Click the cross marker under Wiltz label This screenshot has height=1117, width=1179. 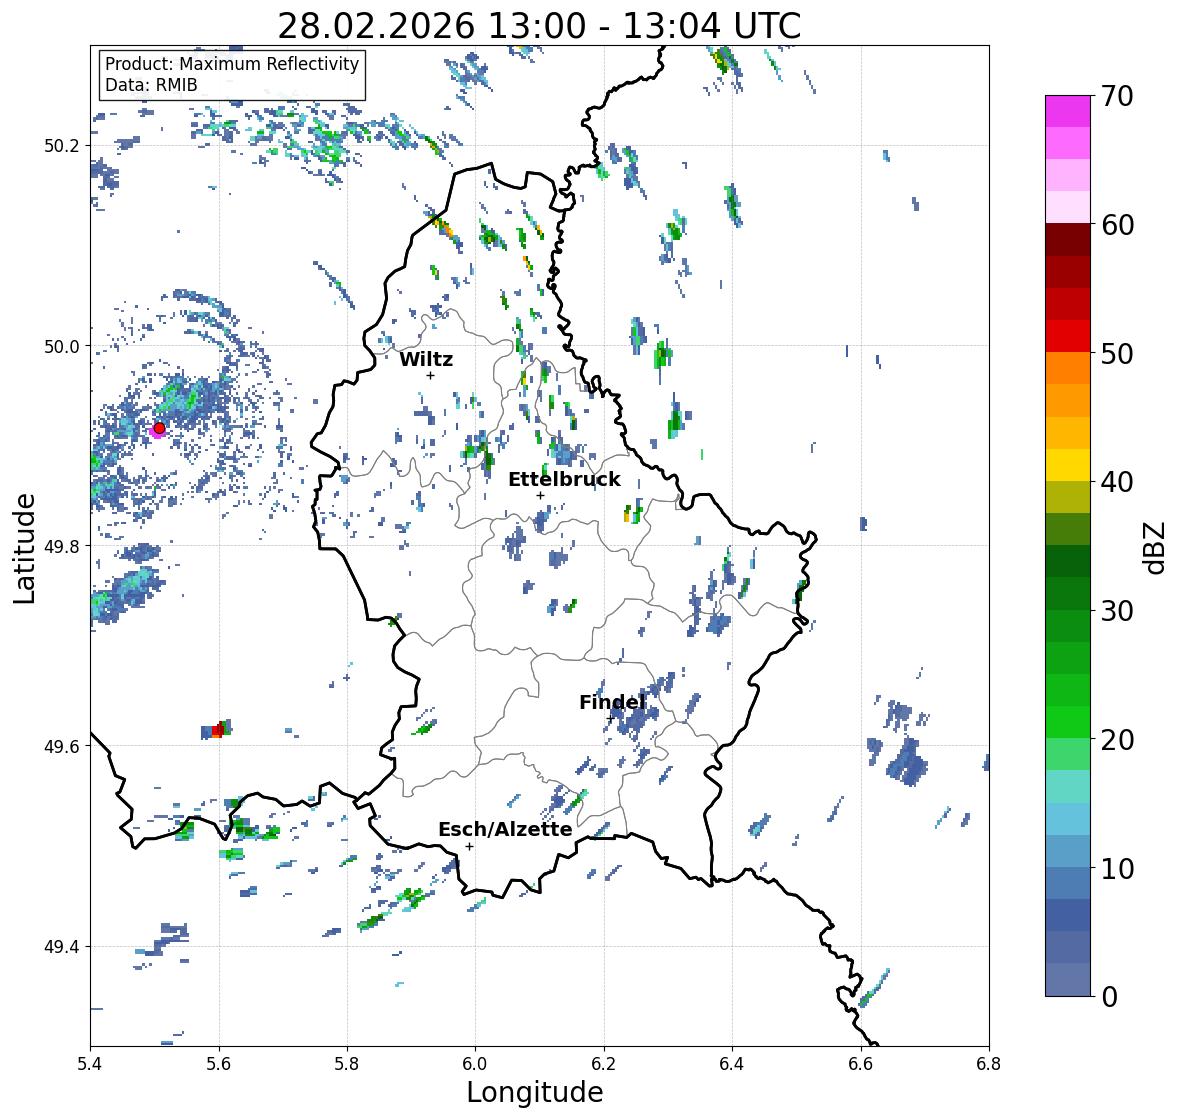(430, 375)
